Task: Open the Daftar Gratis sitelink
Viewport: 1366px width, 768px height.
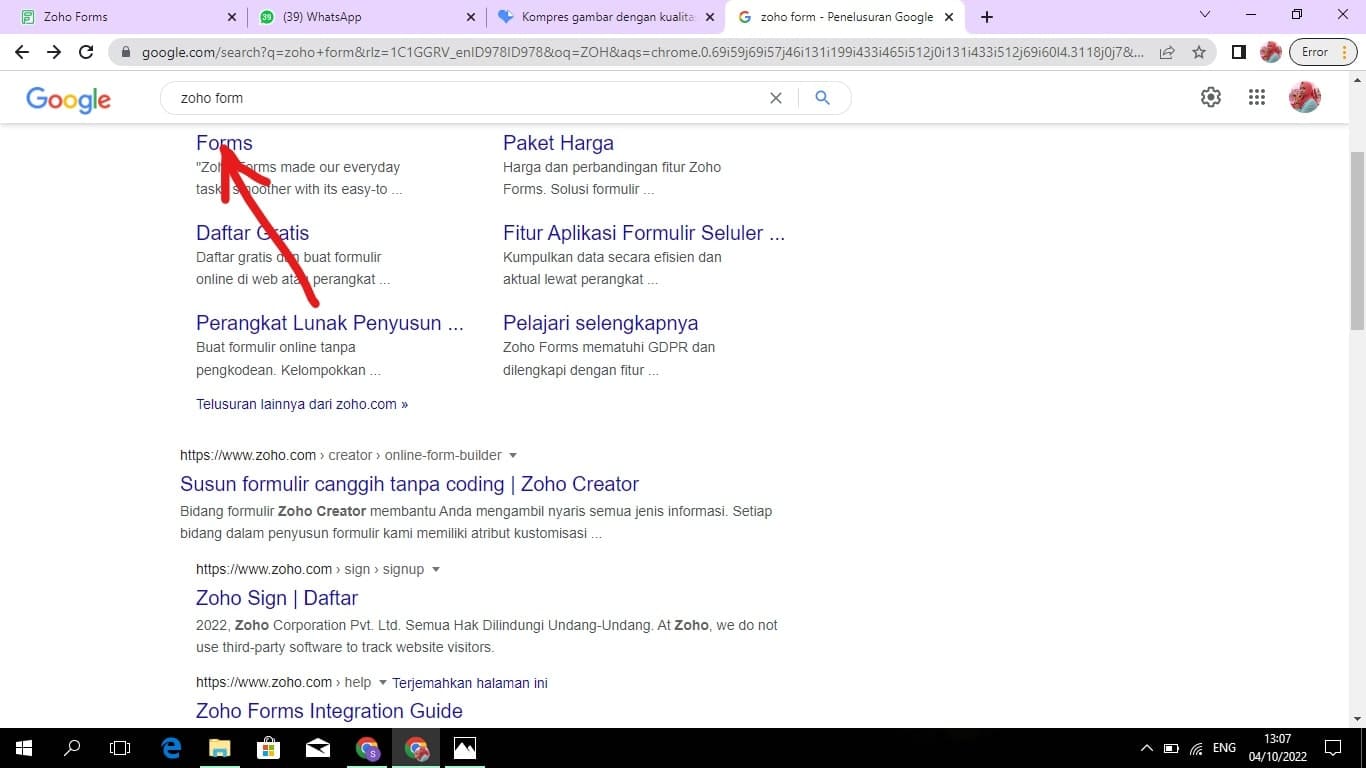Action: (x=252, y=233)
